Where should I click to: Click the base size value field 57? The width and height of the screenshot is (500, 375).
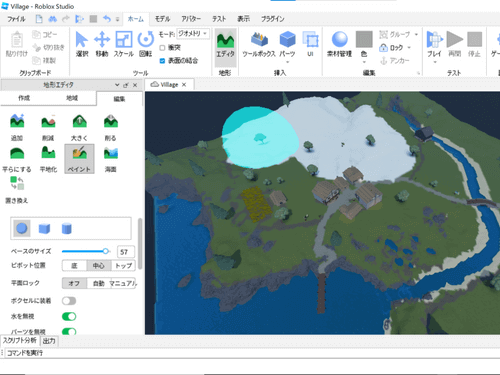pyautogui.click(x=126, y=252)
